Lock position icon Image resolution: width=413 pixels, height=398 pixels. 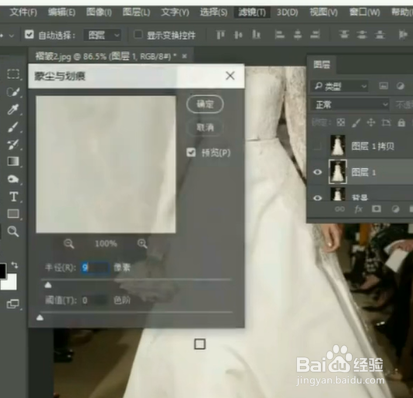click(371, 123)
